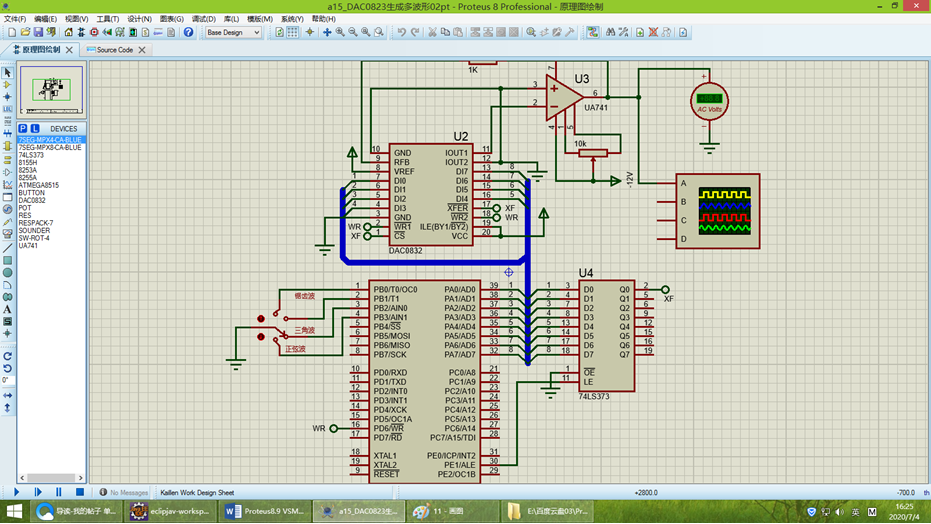
Task: Flip vertically with the Y-mirror icon
Action: [x=7, y=408]
